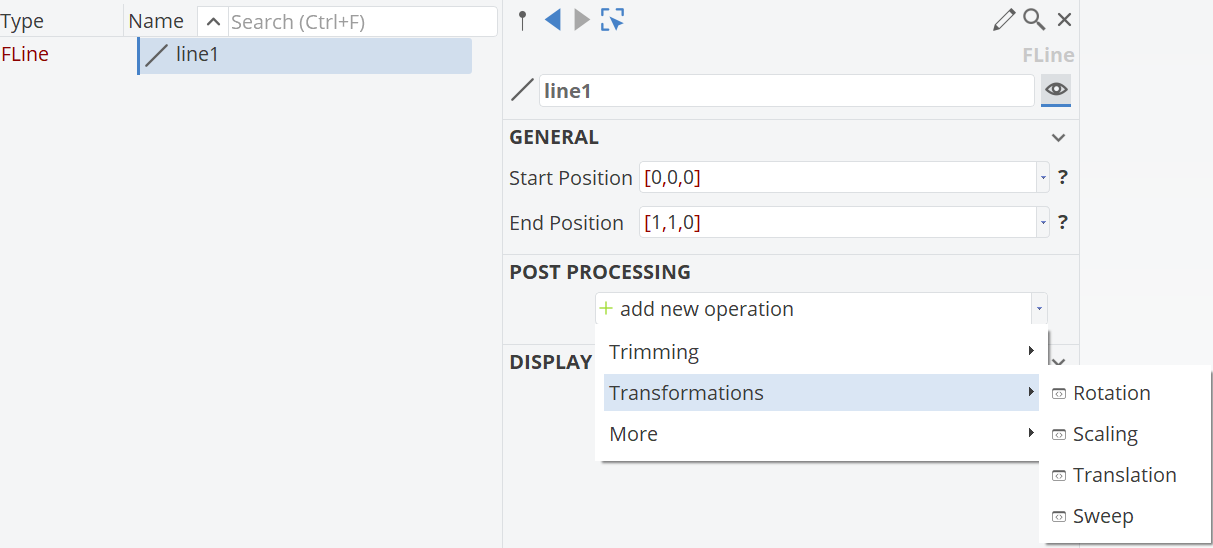
Task: Go back with the blue left arrow
Action: [x=552, y=19]
